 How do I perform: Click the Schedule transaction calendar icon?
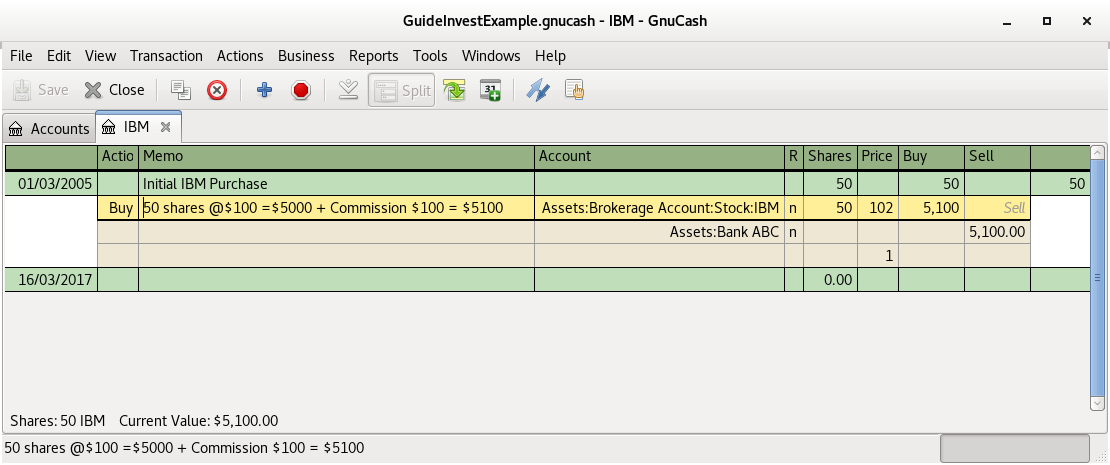[490, 90]
